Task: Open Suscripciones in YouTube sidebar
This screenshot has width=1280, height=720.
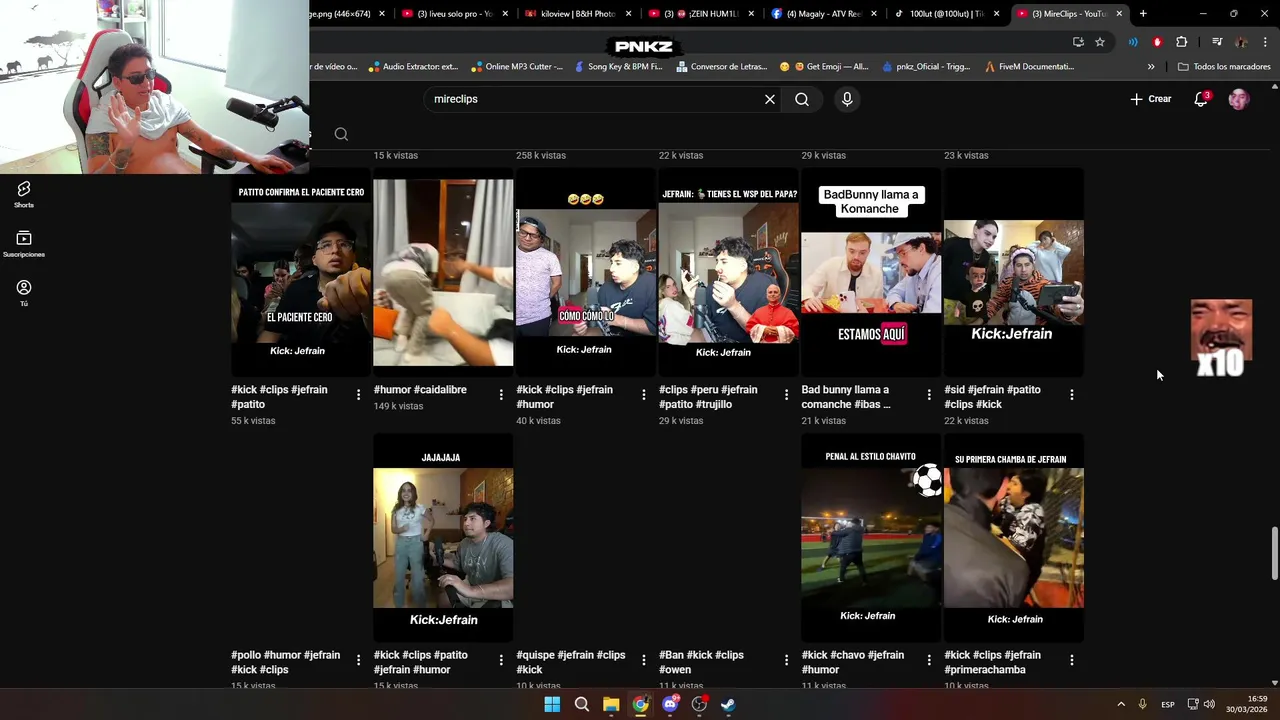Action: [x=24, y=243]
